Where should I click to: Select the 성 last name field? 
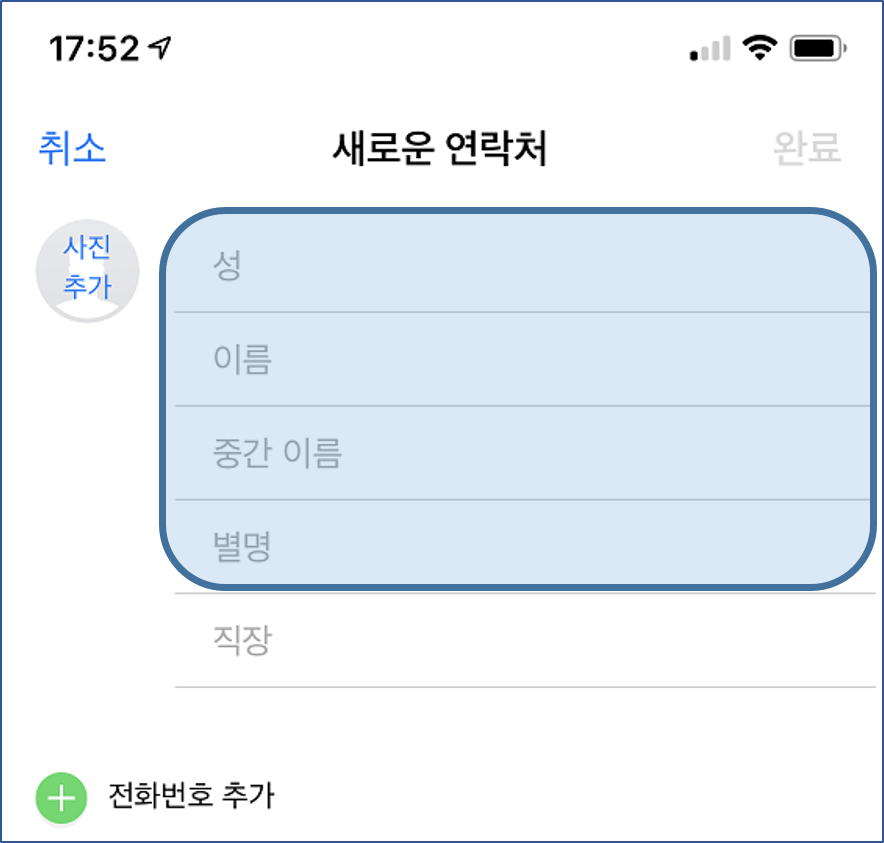pyautogui.click(x=522, y=265)
